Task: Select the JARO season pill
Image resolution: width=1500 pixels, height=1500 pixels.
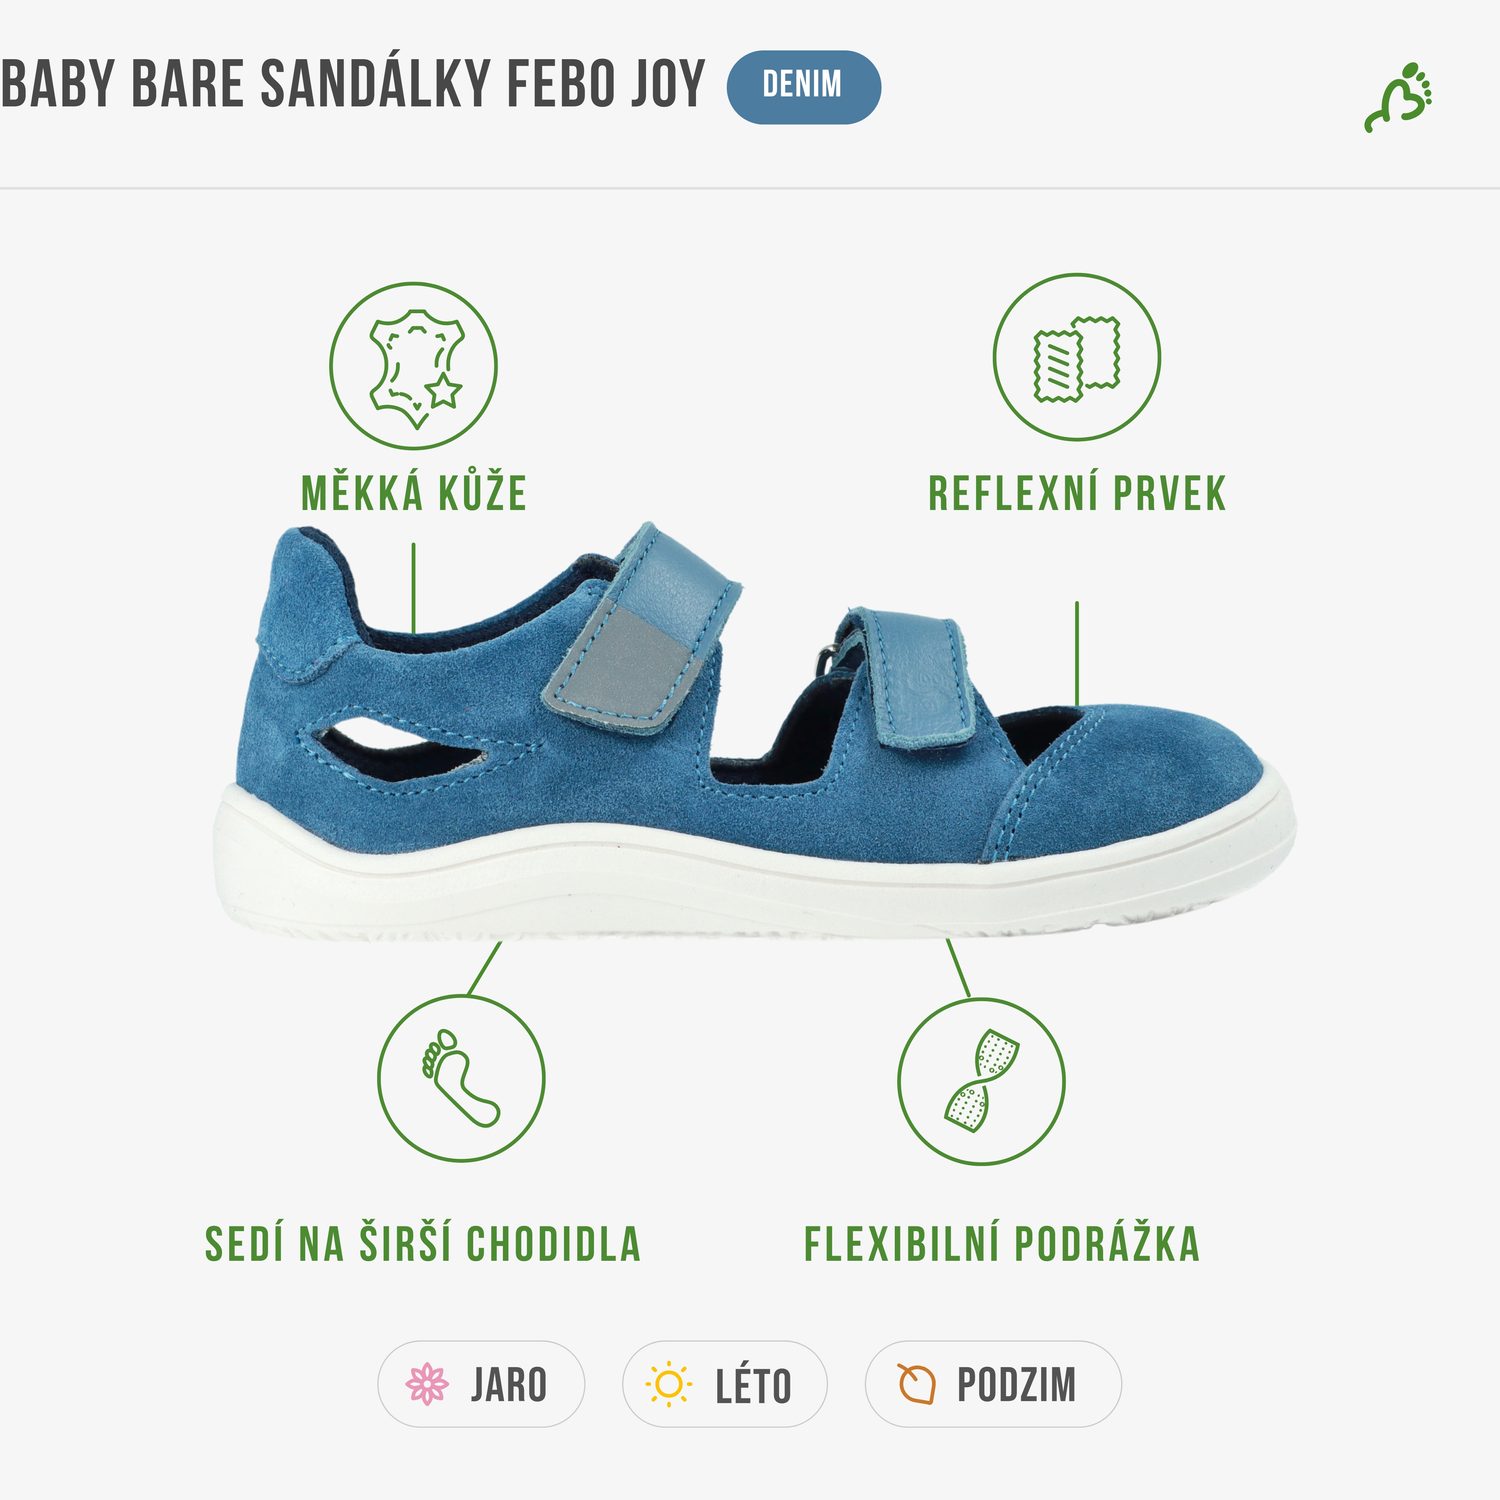Action: point(481,1384)
